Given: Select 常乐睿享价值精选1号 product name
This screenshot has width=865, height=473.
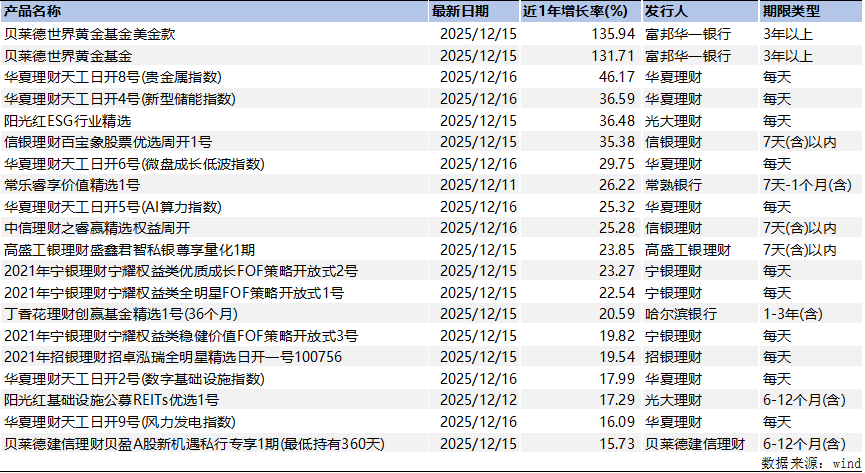Looking at the screenshot, I should point(72,185).
